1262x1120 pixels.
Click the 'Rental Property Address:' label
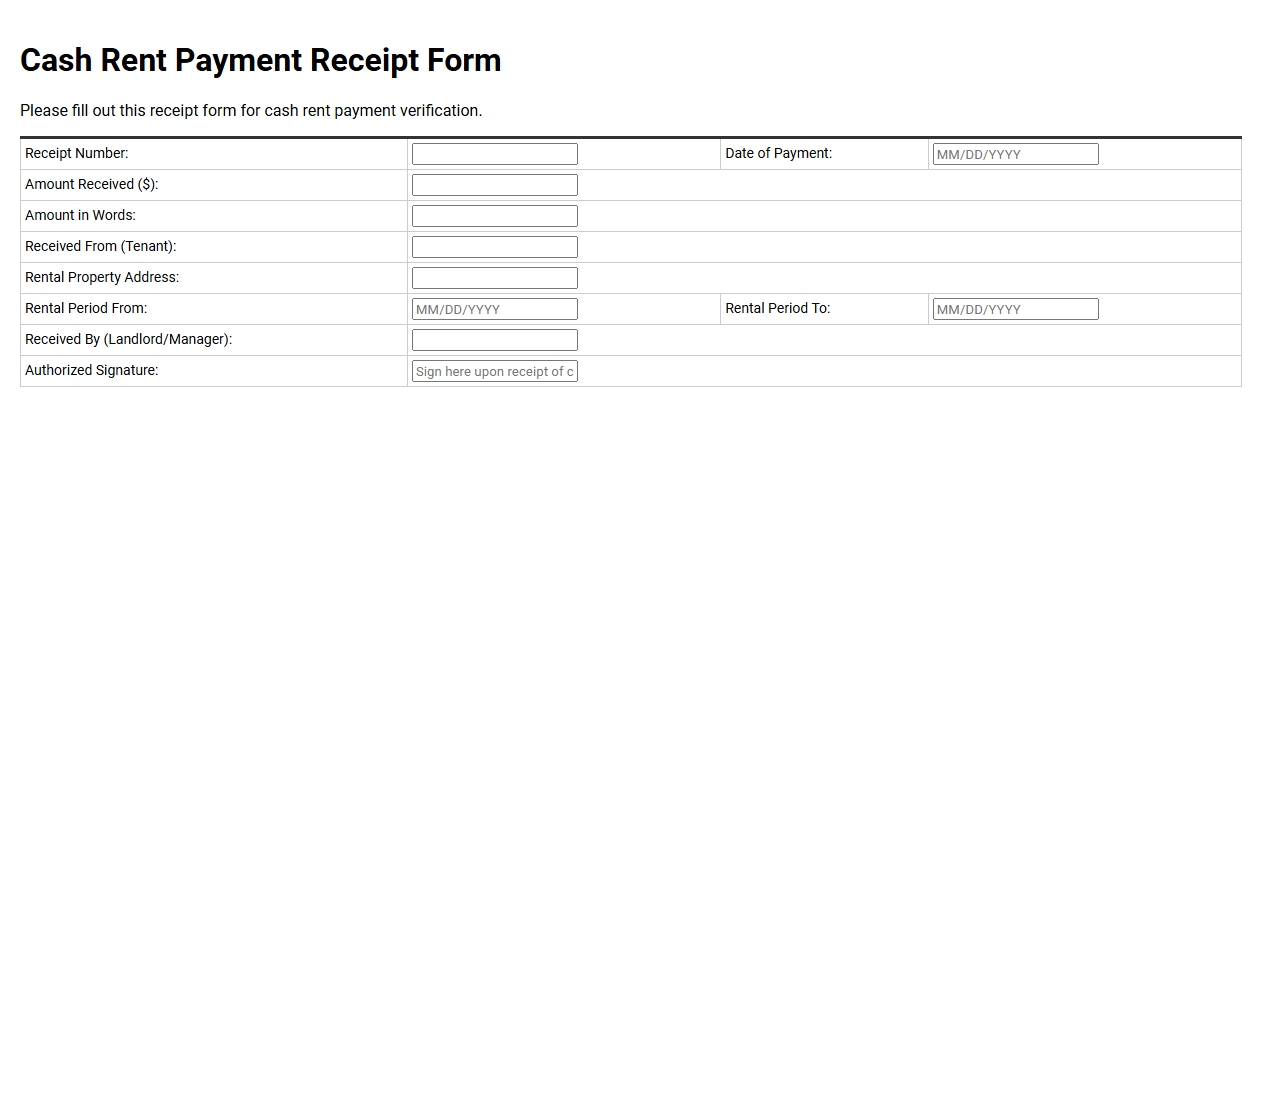pyautogui.click(x=102, y=277)
